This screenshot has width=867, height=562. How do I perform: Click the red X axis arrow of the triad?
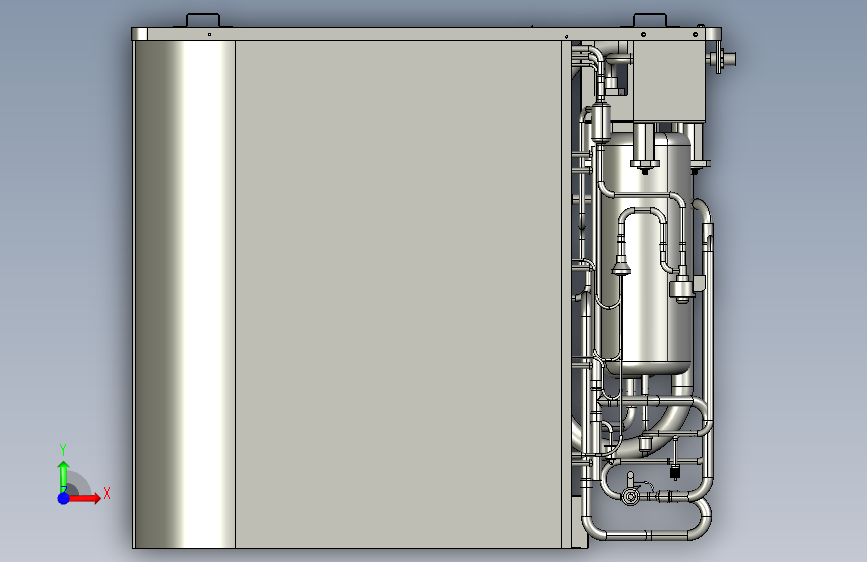[84, 498]
